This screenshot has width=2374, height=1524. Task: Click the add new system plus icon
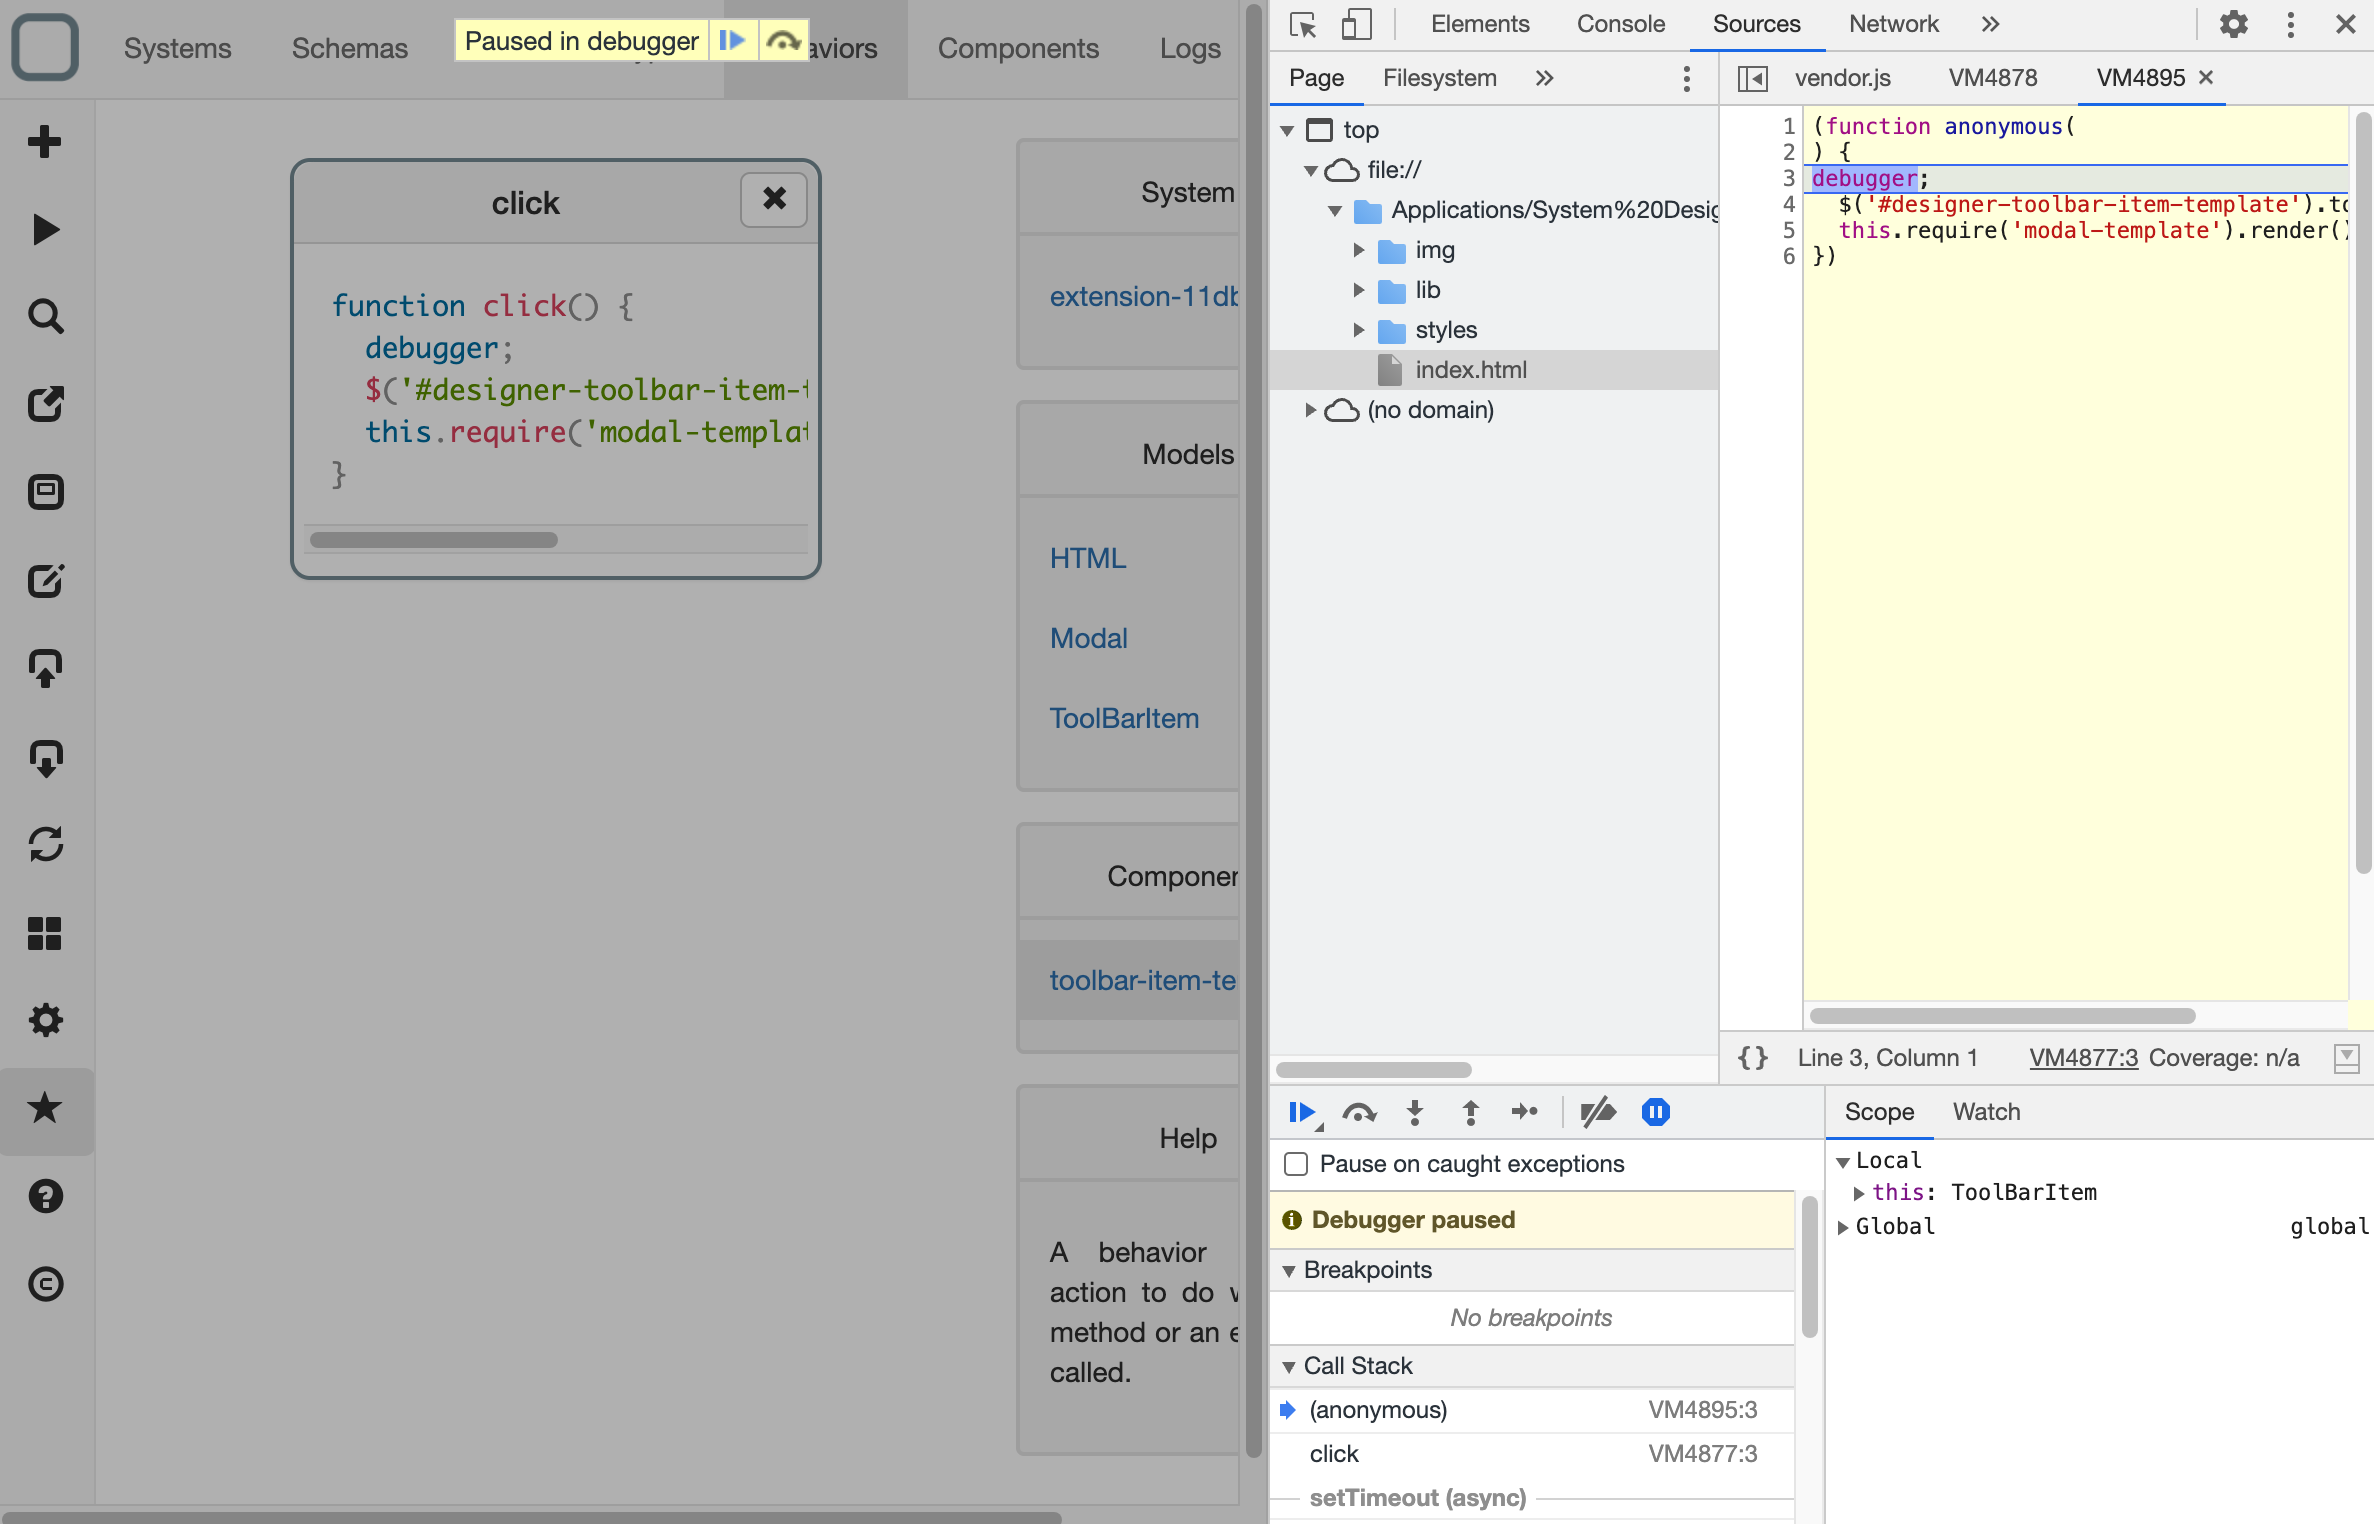point(48,138)
